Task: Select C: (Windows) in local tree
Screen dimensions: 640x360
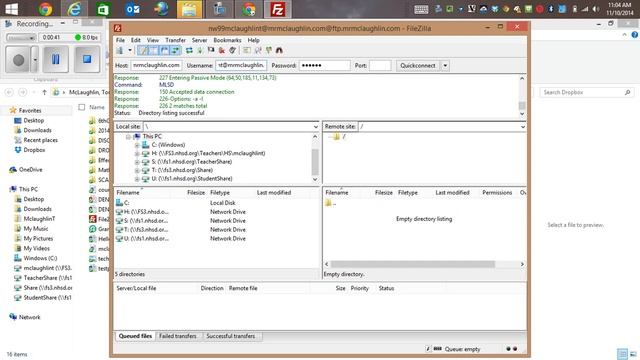Action: click(x=168, y=145)
